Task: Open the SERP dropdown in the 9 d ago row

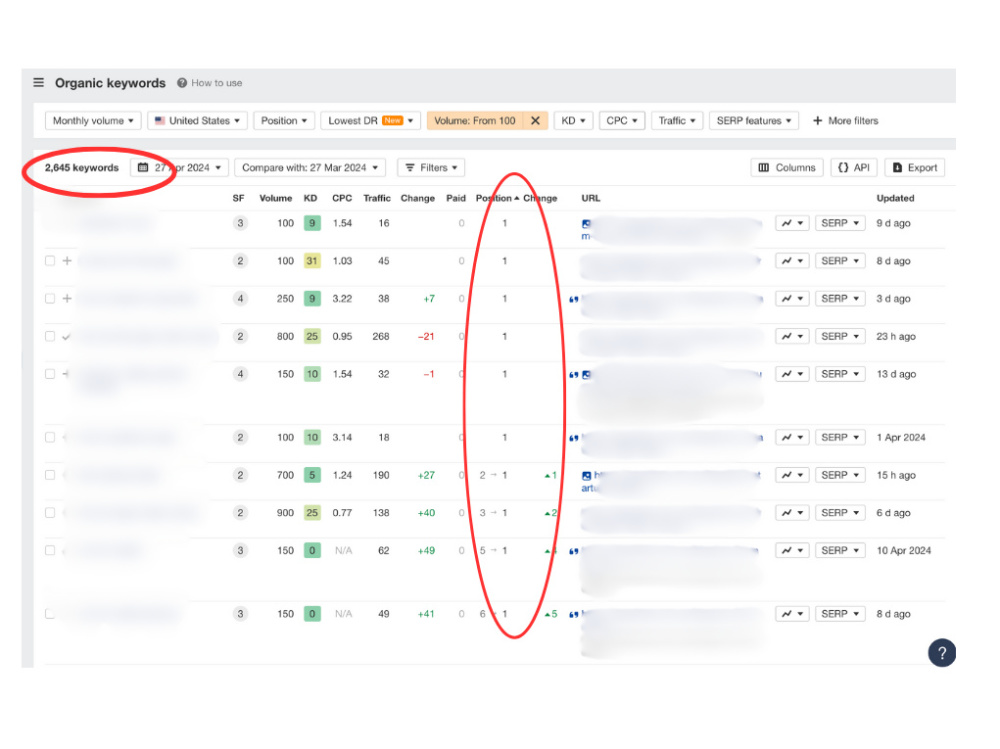Action: (840, 223)
